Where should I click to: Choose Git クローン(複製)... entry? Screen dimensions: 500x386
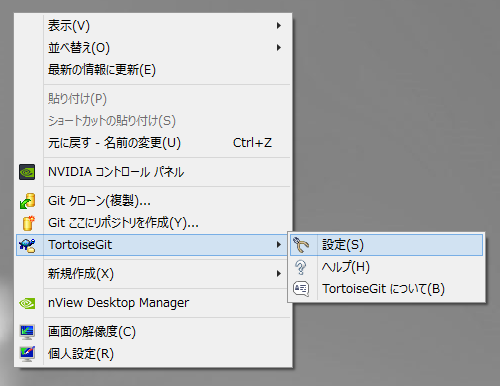point(153,201)
